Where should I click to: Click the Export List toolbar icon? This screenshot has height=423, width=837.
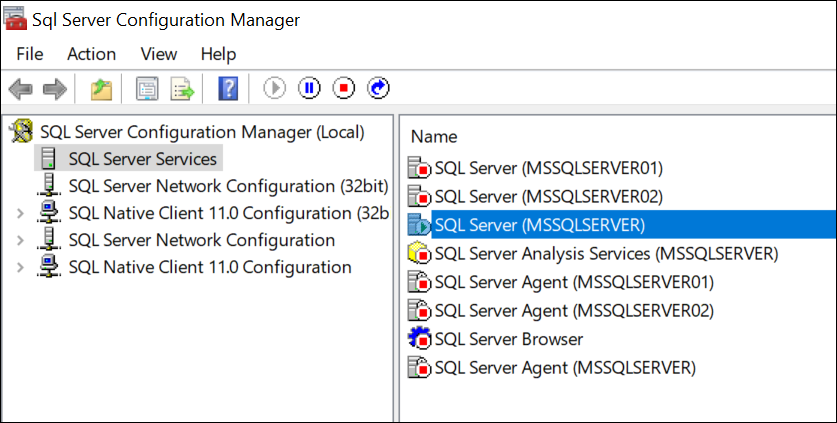tap(182, 90)
